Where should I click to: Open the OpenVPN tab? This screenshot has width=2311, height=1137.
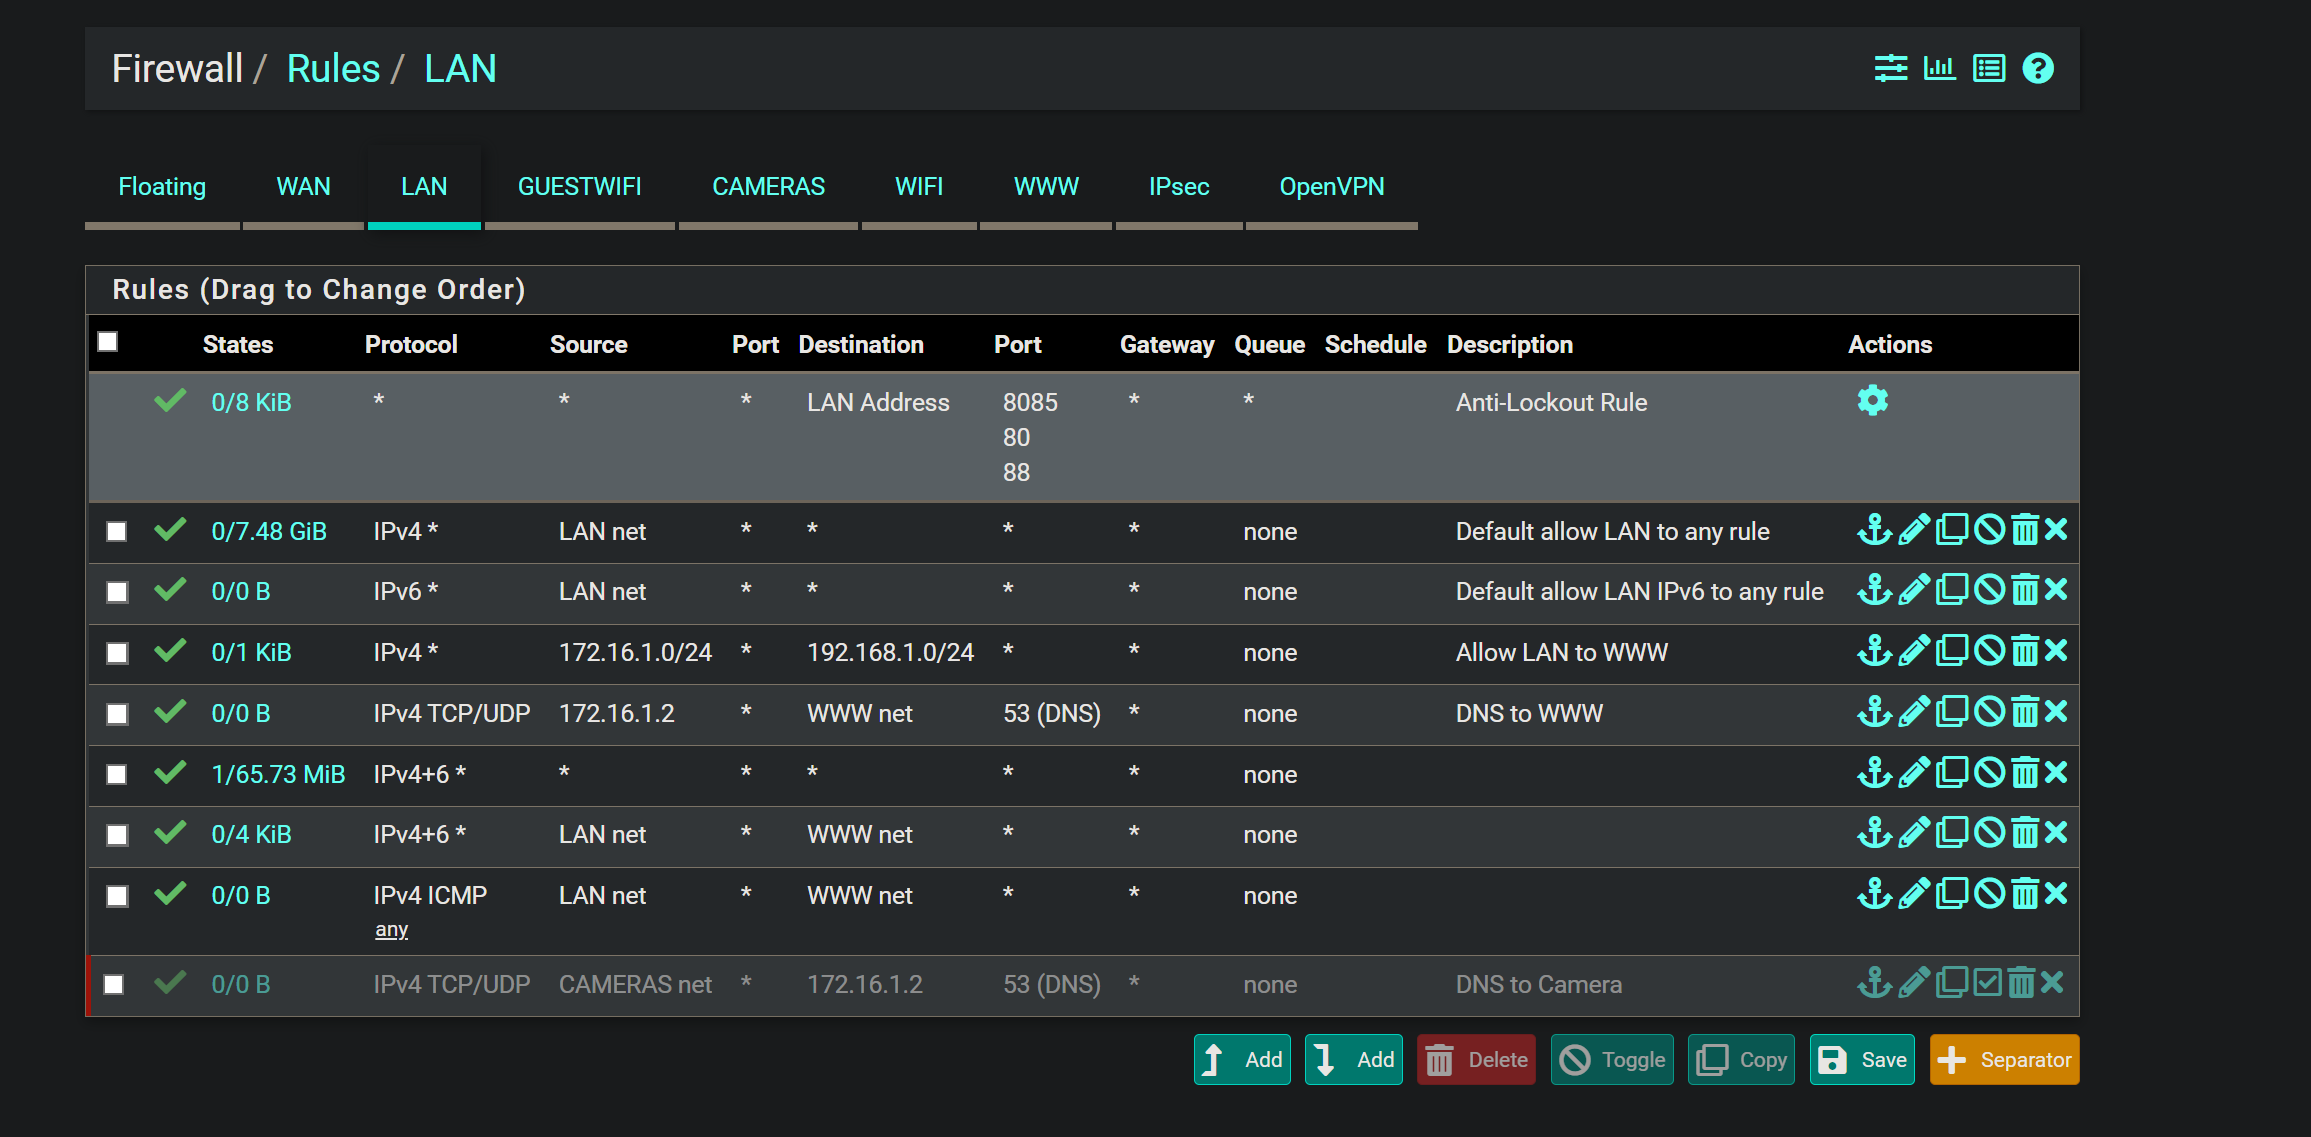pyautogui.click(x=1331, y=187)
